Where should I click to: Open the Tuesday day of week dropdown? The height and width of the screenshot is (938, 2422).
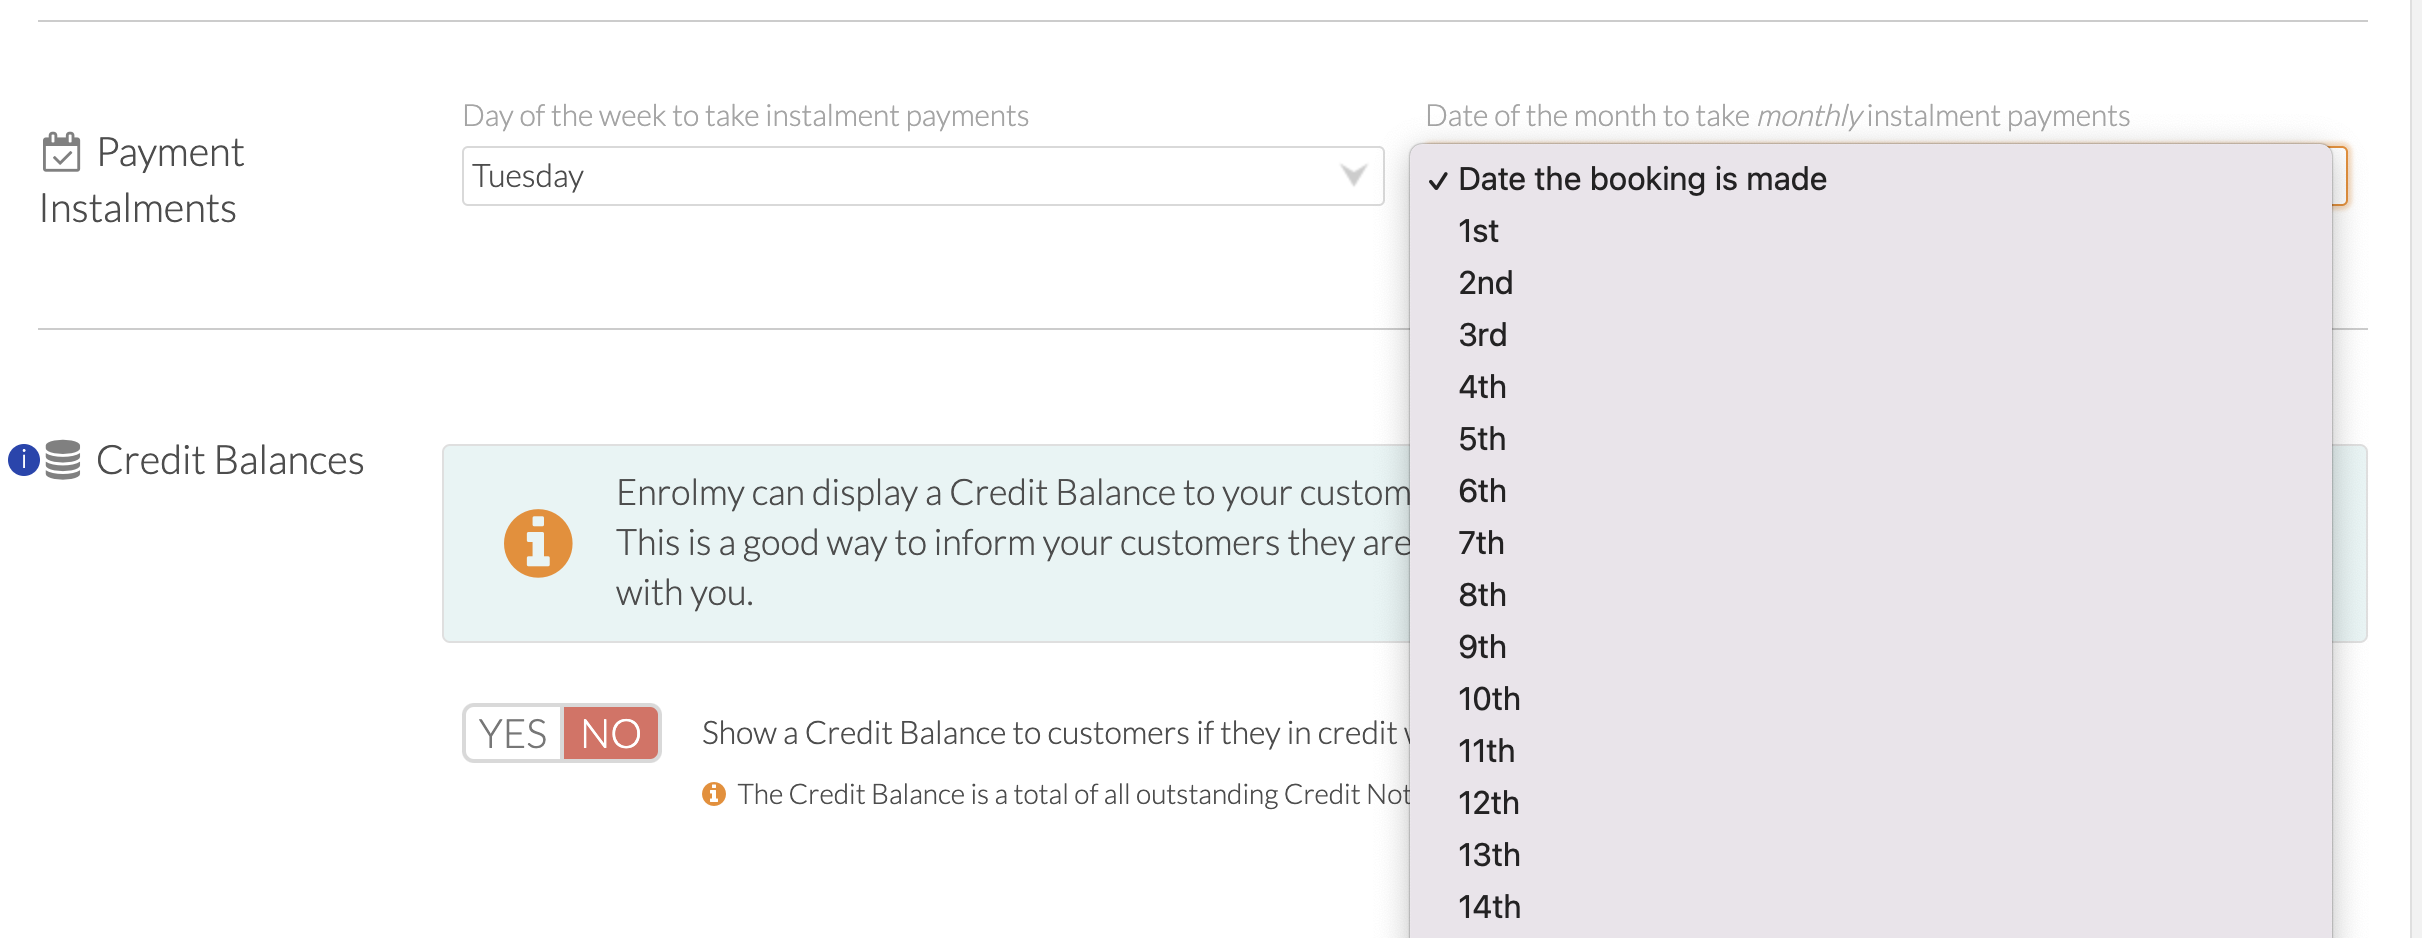point(923,176)
